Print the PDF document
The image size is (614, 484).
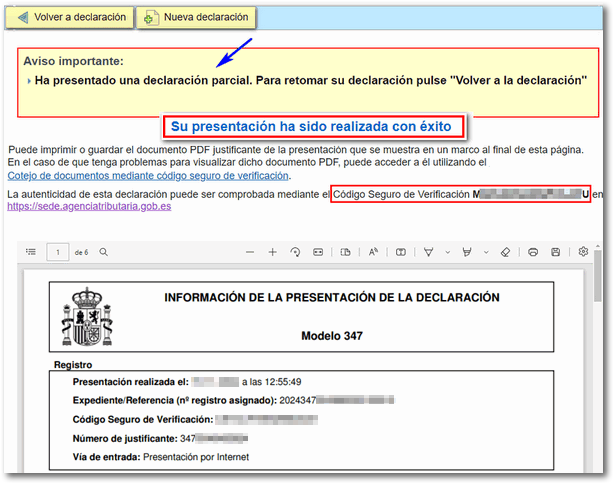(x=533, y=252)
